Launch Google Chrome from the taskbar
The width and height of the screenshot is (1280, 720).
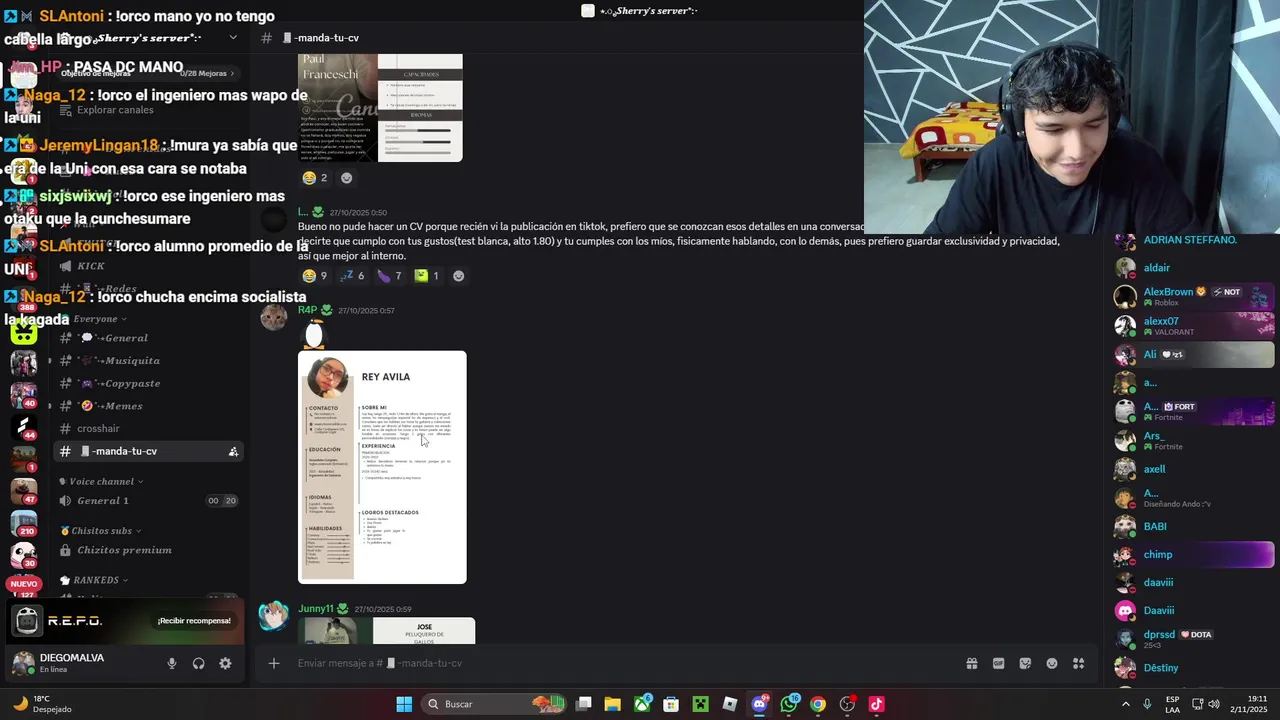(x=818, y=704)
